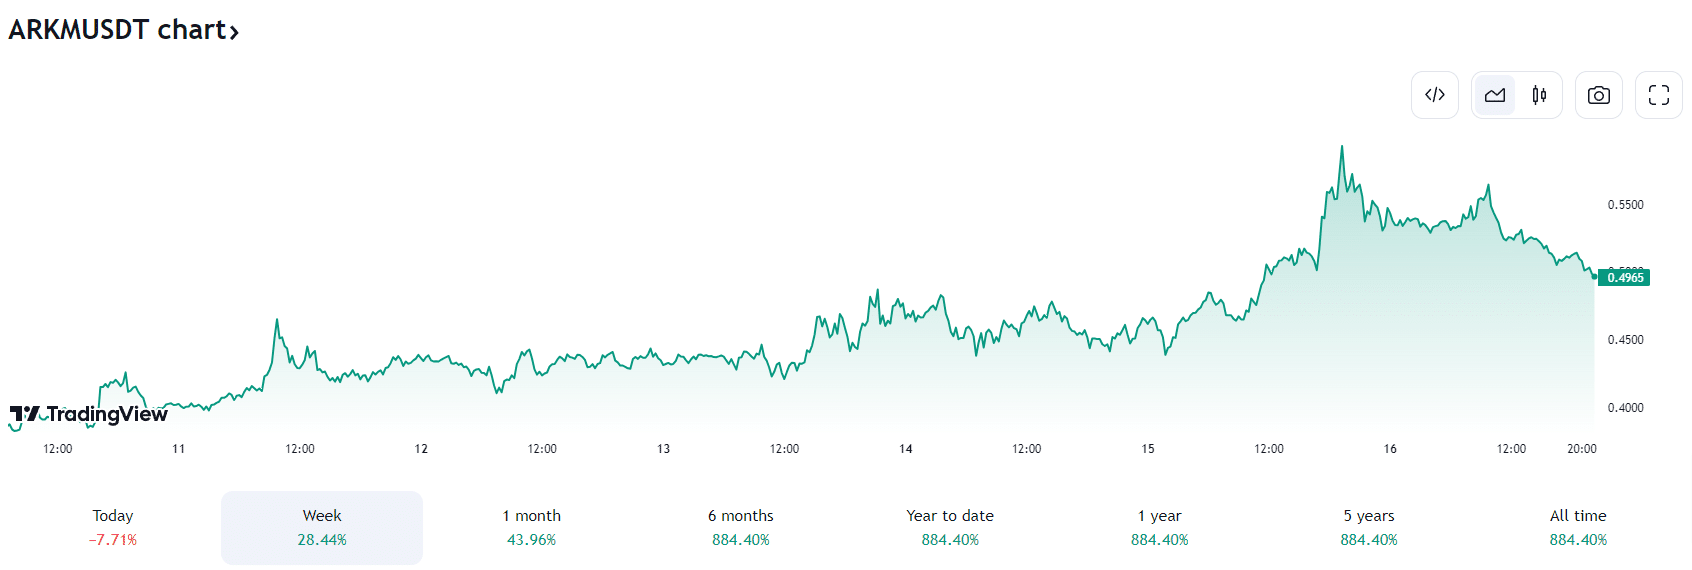The width and height of the screenshot is (1692, 570).
Task: Select the 6 months time range
Action: [741, 527]
